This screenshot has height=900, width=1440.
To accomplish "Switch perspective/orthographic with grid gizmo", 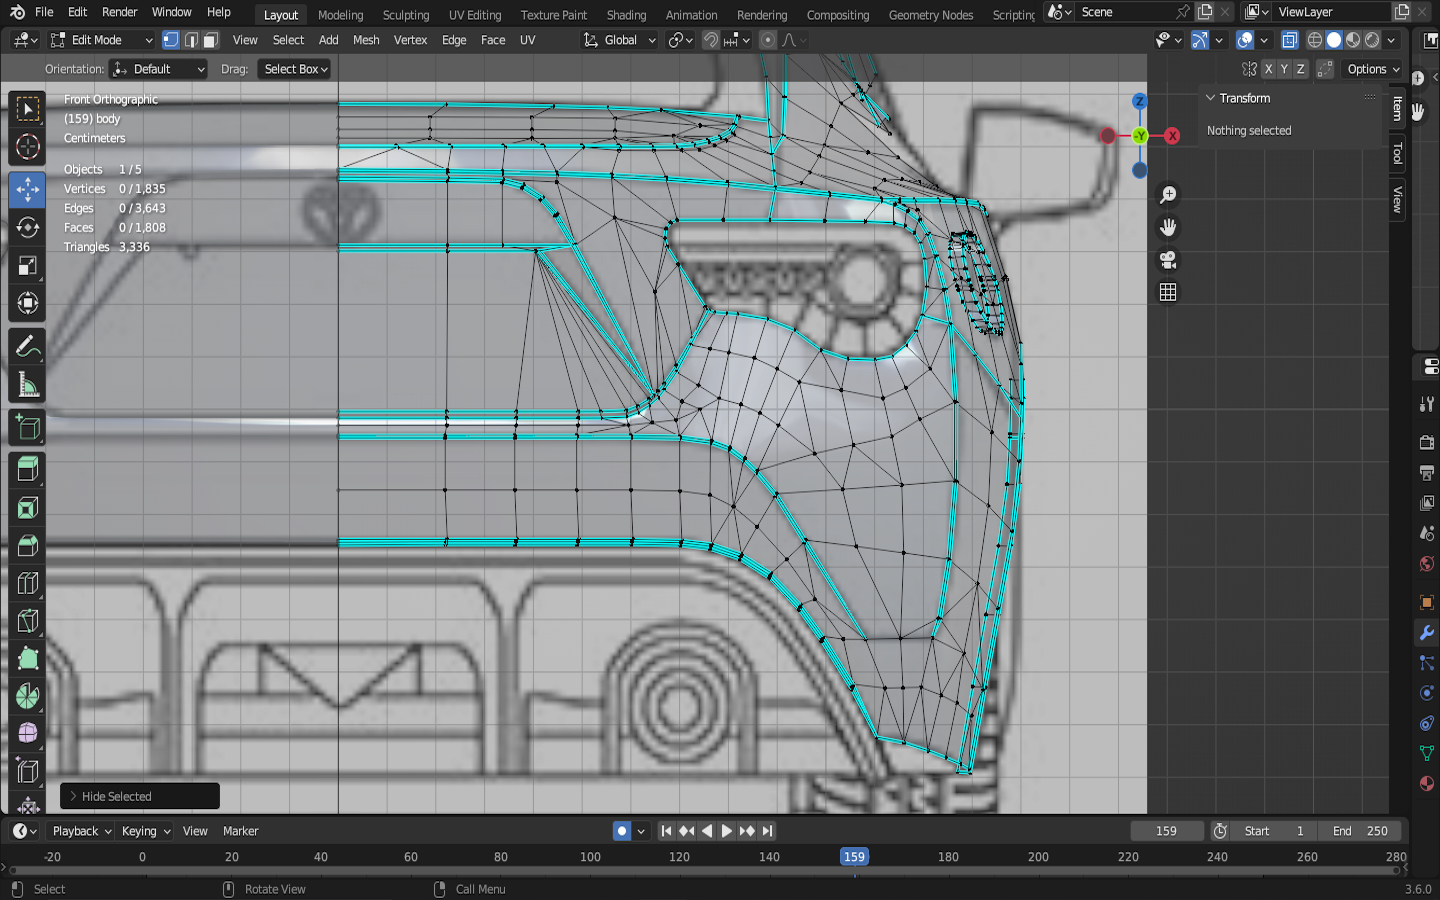I will pyautogui.click(x=1167, y=292).
